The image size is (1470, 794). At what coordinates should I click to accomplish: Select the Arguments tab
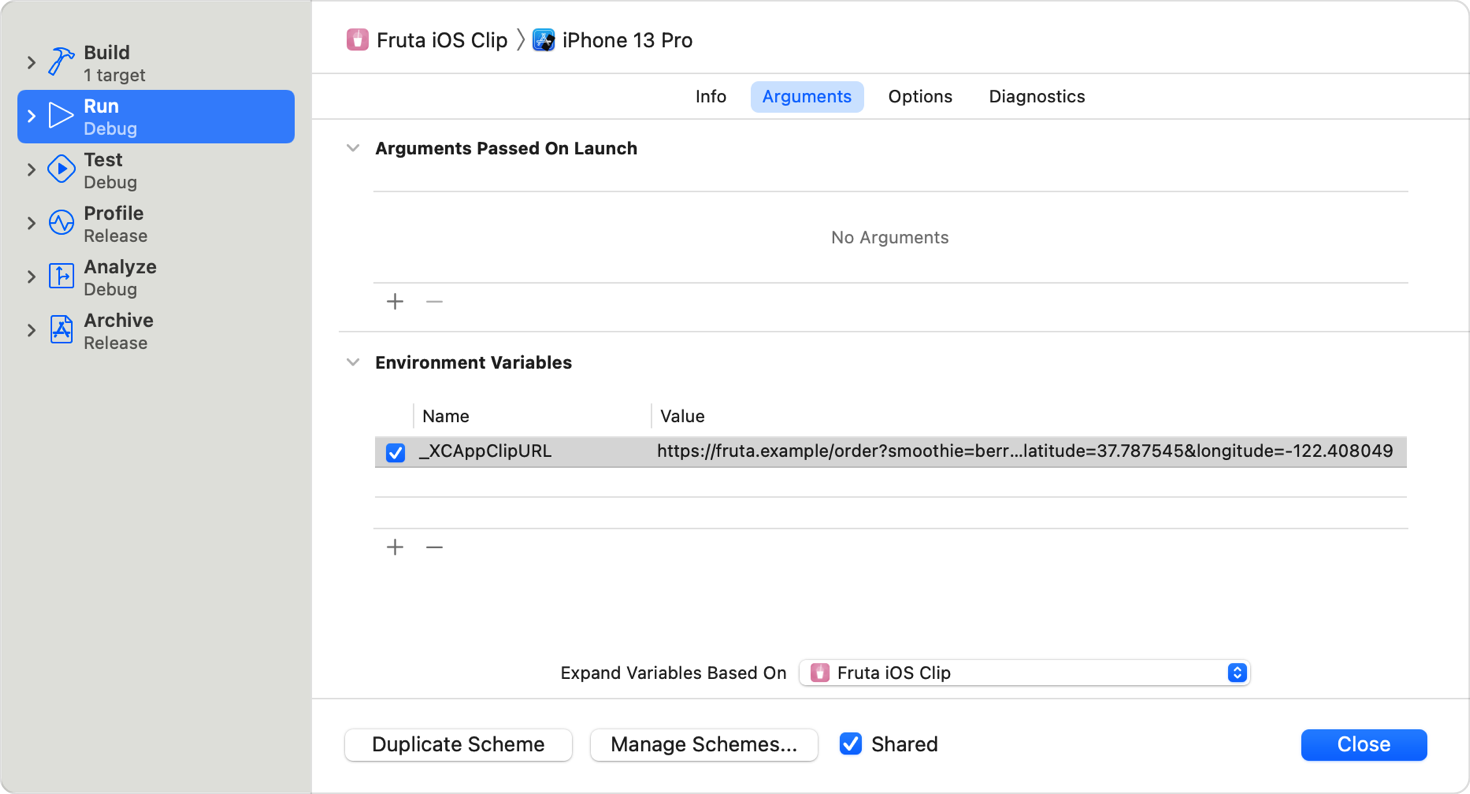click(x=807, y=97)
